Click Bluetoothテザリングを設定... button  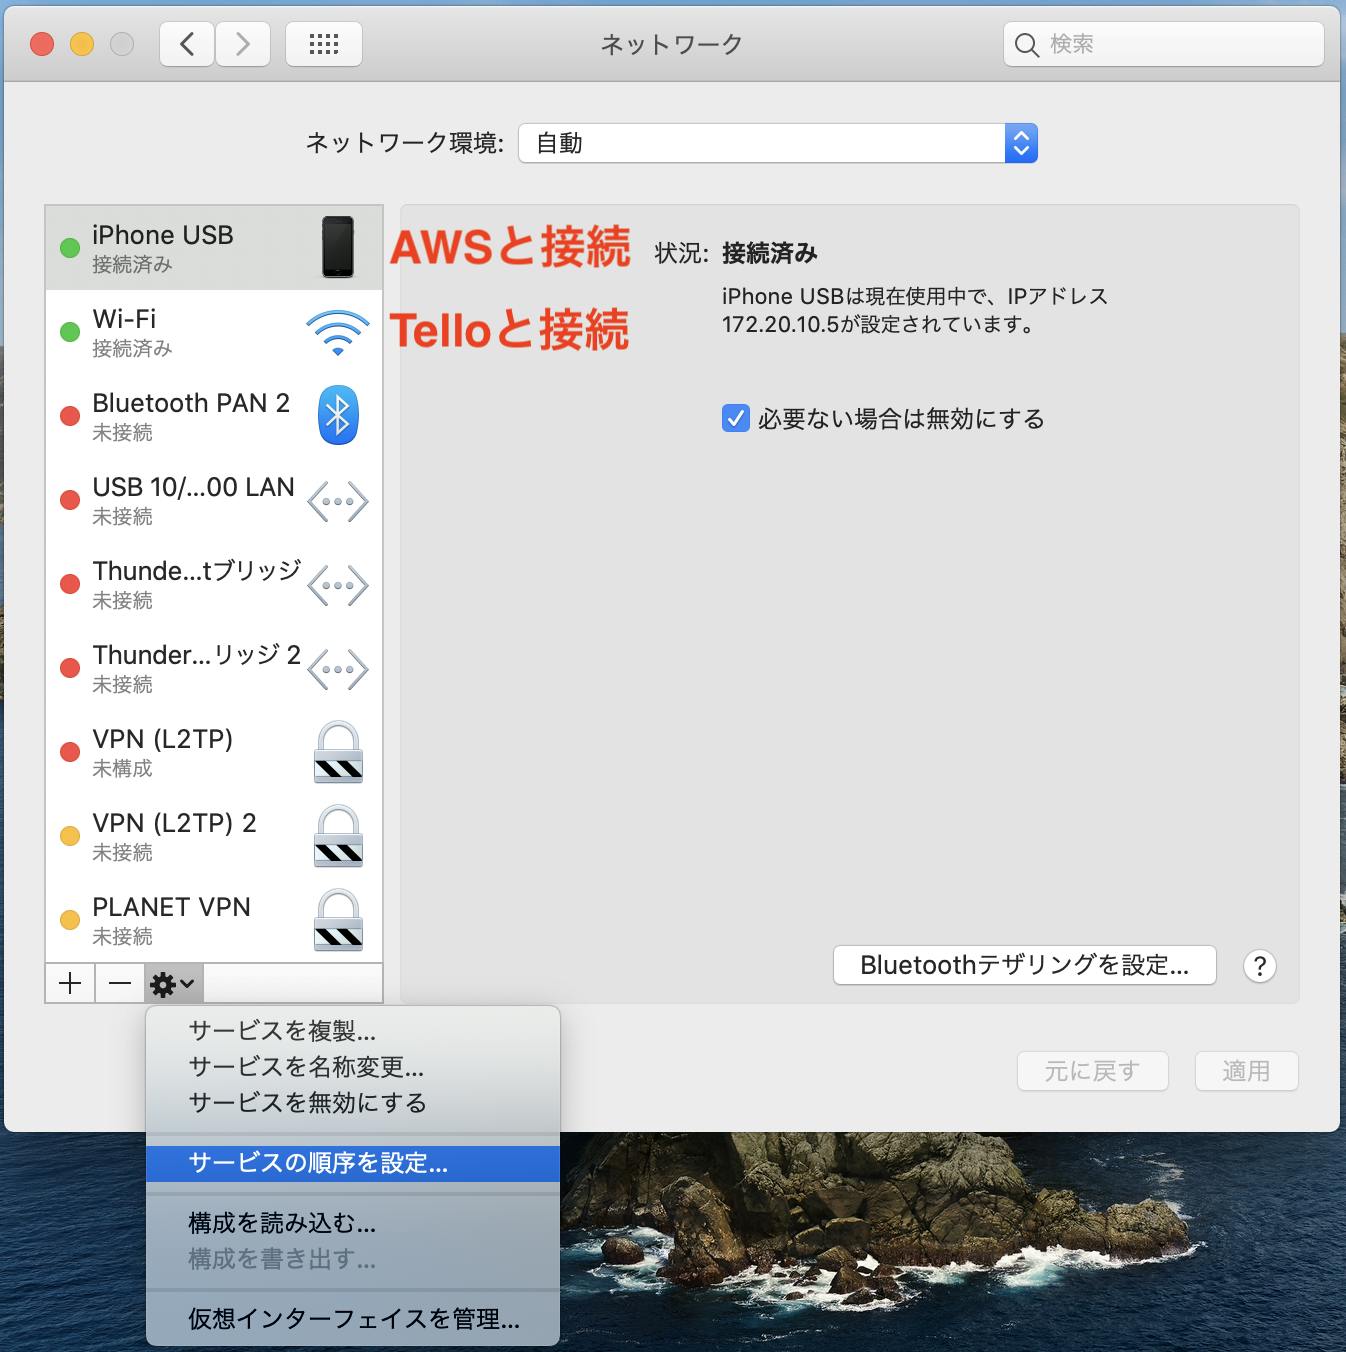pyautogui.click(x=1025, y=965)
